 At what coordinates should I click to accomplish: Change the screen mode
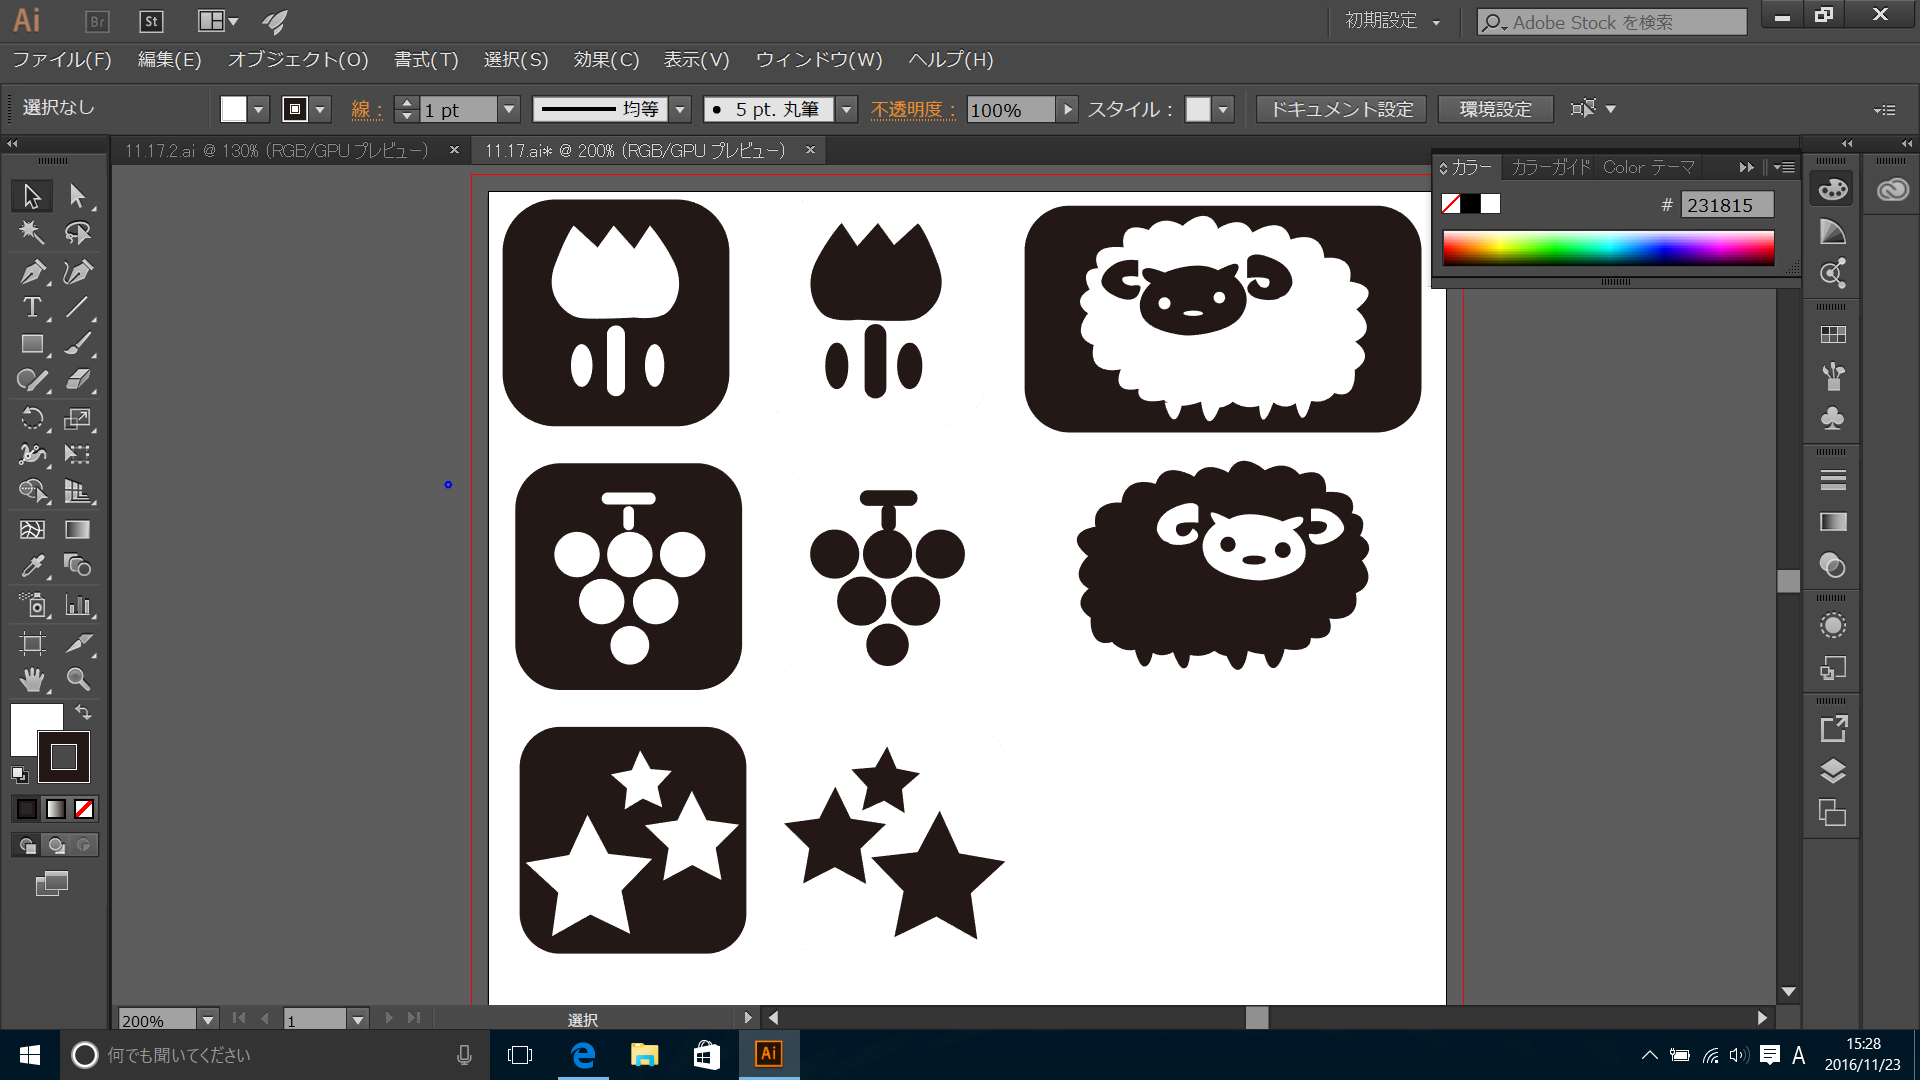pyautogui.click(x=52, y=883)
